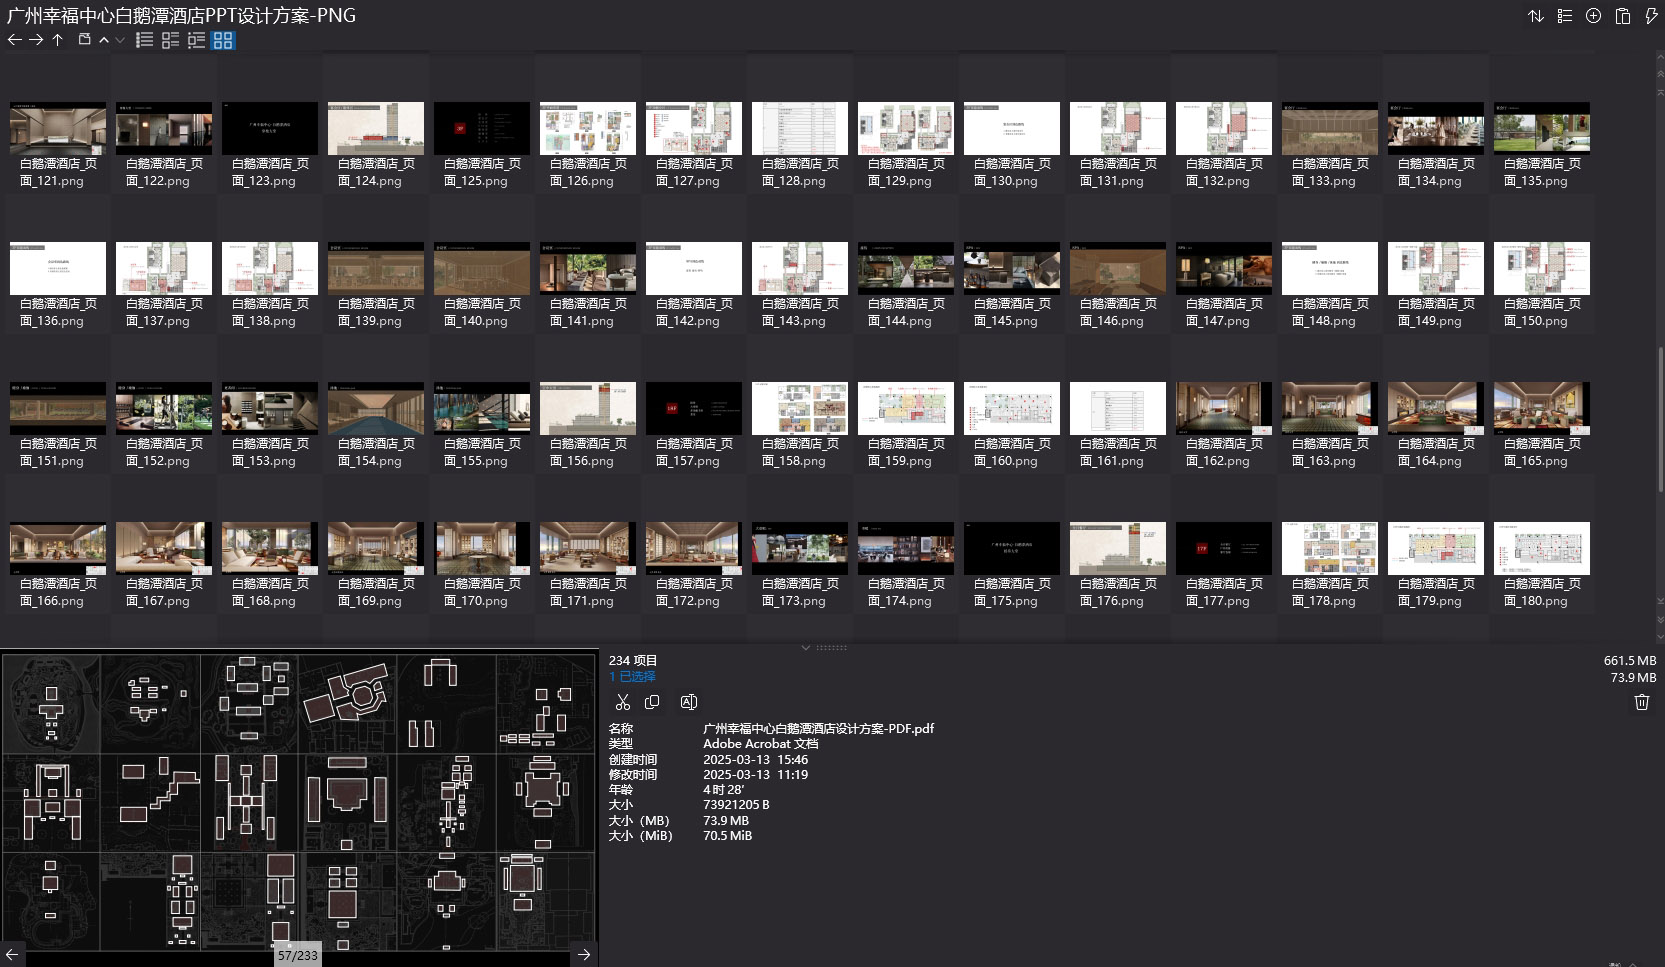Viewport: 1665px width, 967px height.
Task: Switch to the plain list view
Action: (145, 40)
